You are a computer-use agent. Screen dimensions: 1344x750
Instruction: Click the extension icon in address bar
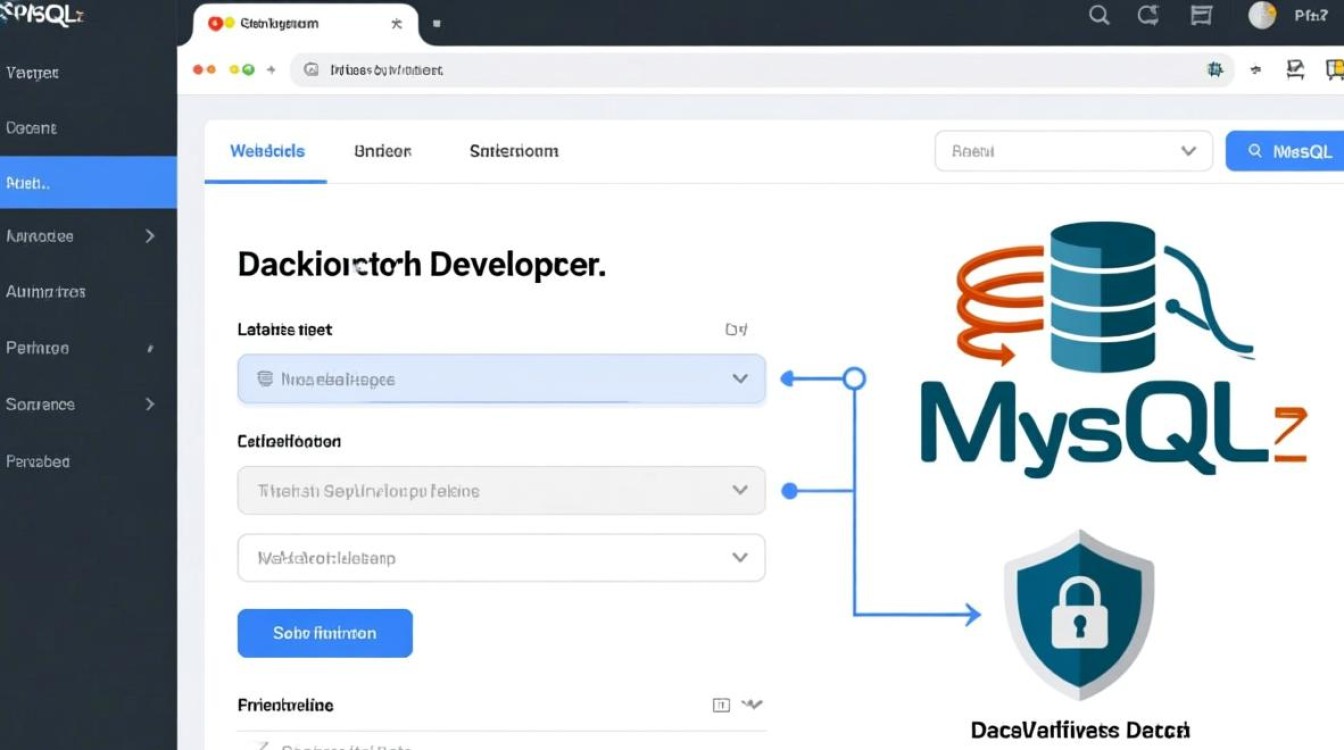[x=1216, y=70]
